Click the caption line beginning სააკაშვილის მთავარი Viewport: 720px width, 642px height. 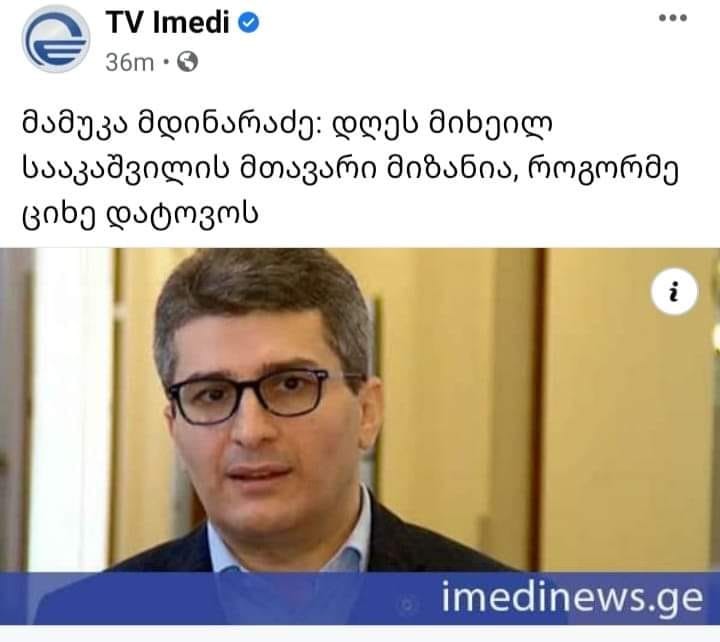click(350, 169)
